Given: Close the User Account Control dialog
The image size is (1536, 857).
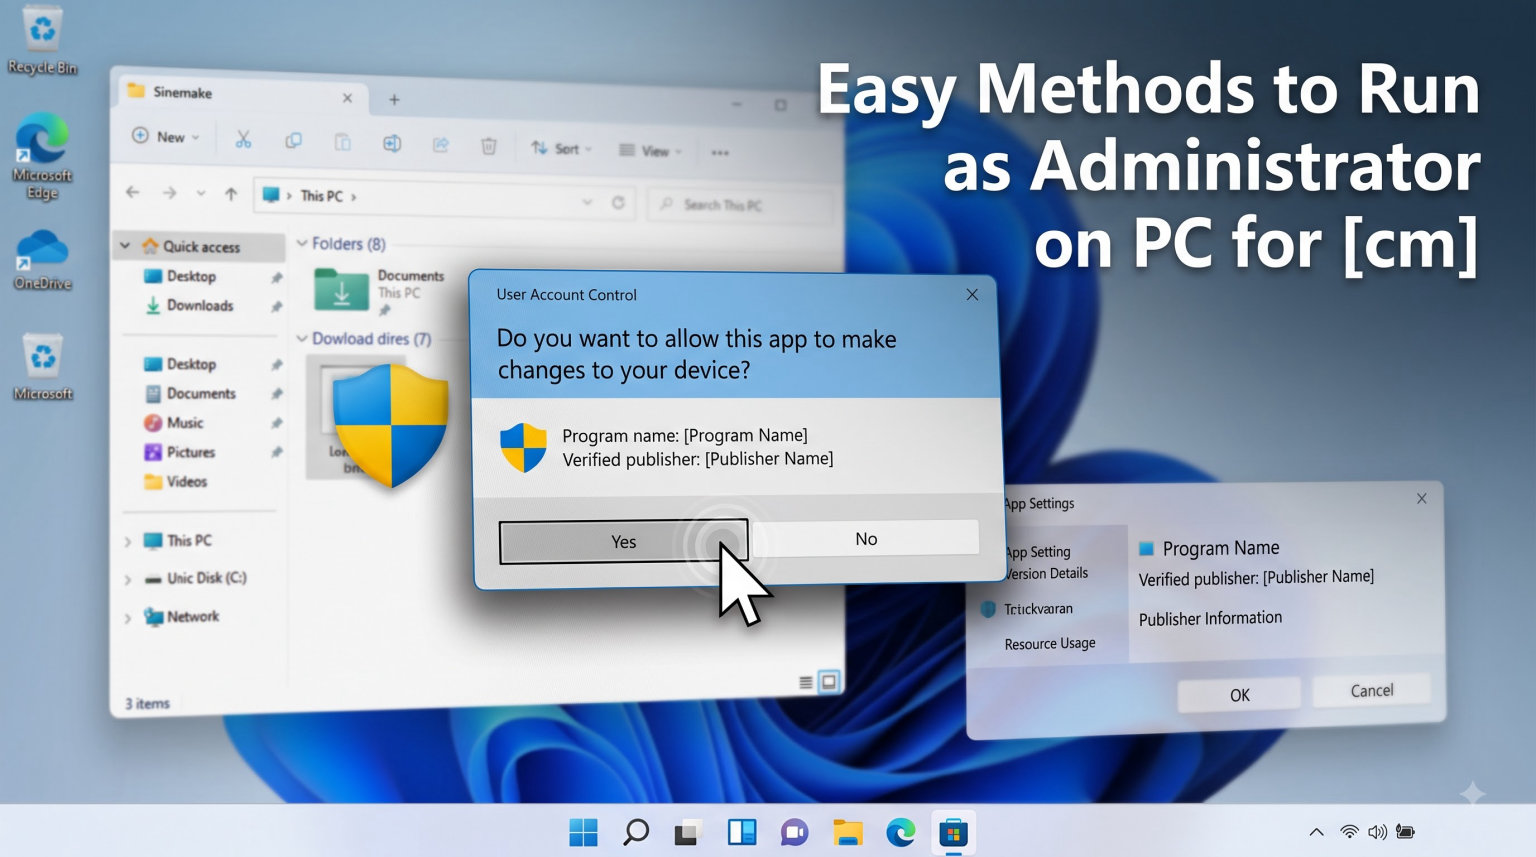Looking at the screenshot, I should coord(972,294).
